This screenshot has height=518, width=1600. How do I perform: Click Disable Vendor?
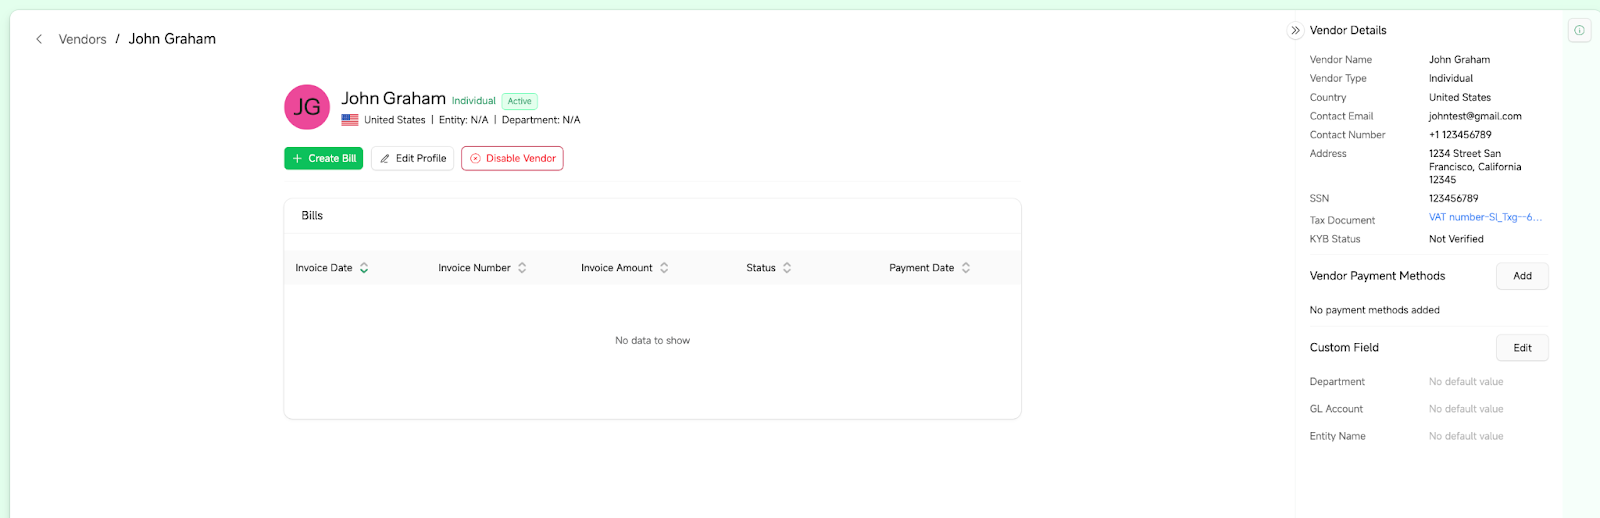tap(512, 158)
